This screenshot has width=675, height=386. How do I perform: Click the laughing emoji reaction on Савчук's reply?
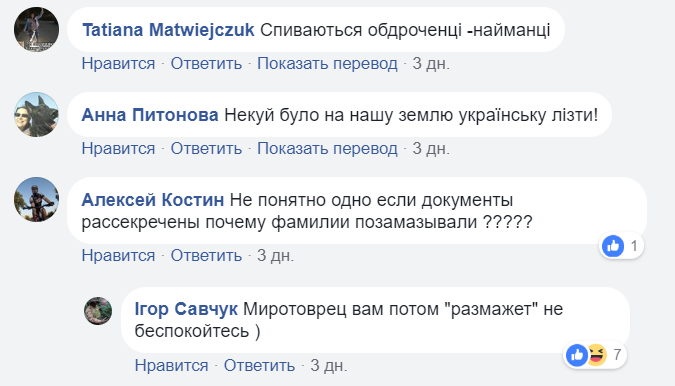[x=596, y=355]
